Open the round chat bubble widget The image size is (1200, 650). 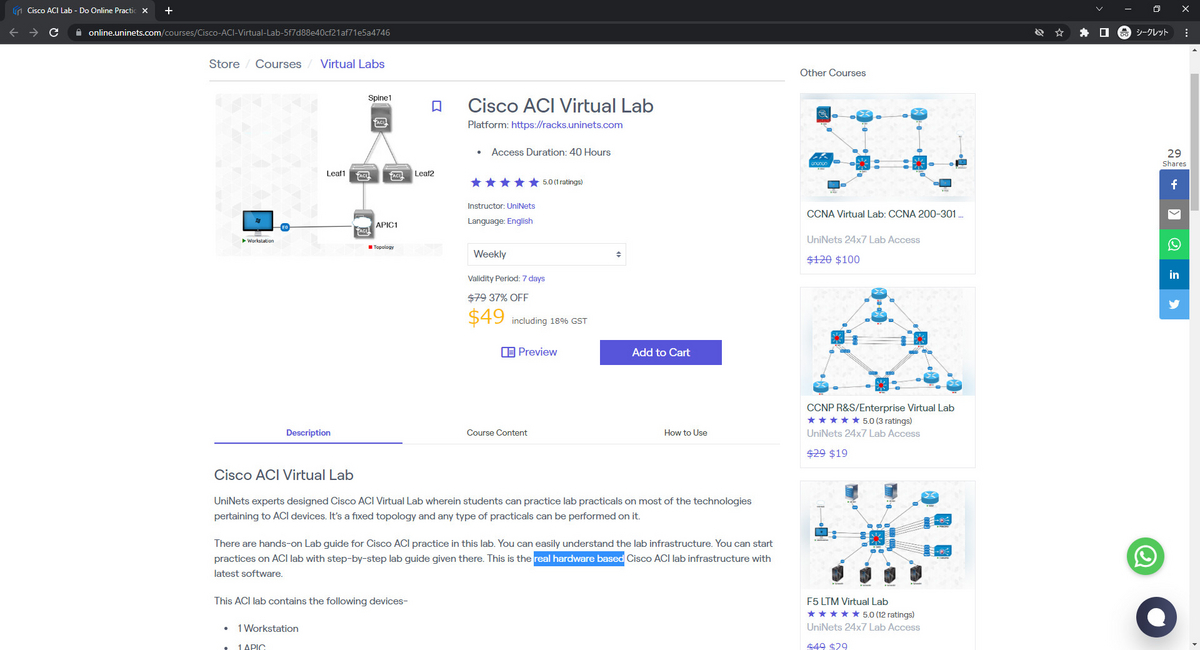coord(1156,617)
